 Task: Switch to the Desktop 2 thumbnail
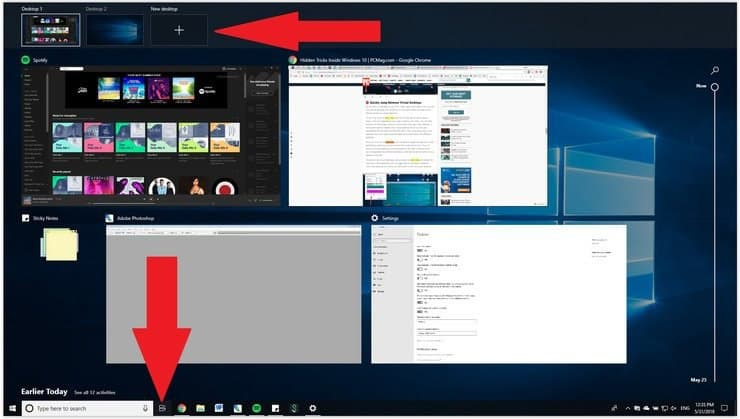(115, 30)
